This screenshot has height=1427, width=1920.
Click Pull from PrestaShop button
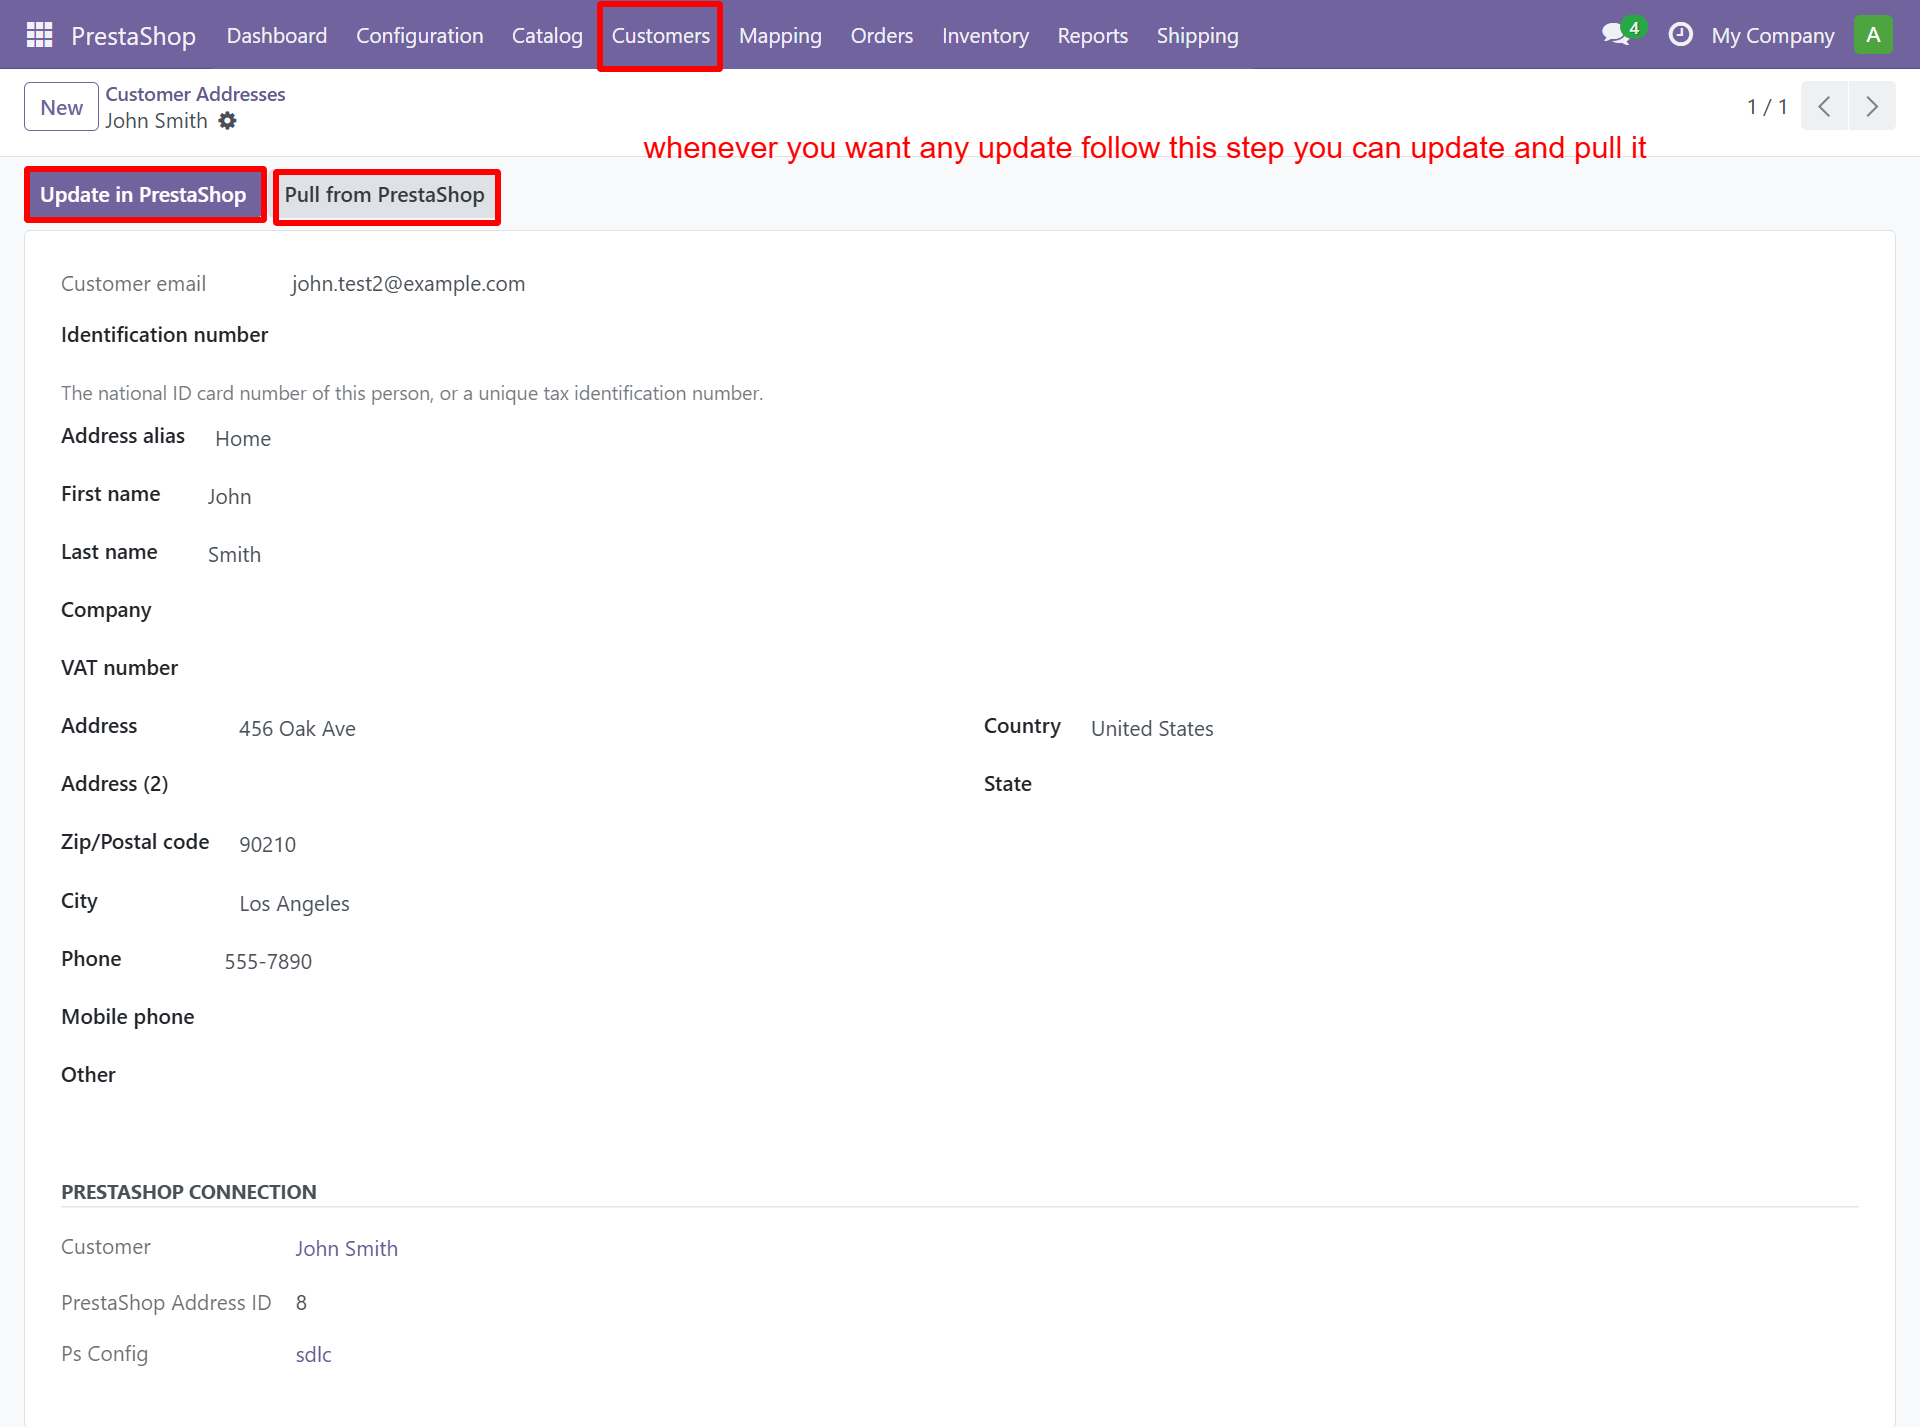click(385, 195)
